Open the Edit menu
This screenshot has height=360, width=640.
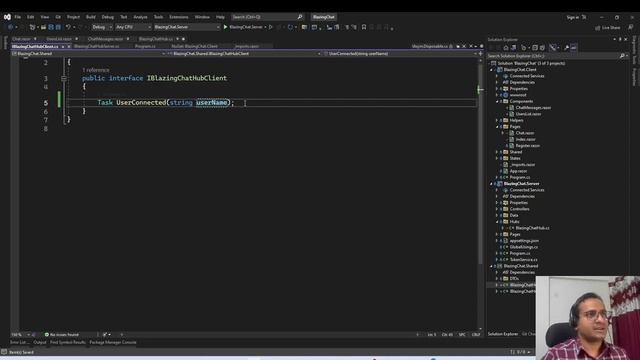click(31, 17)
